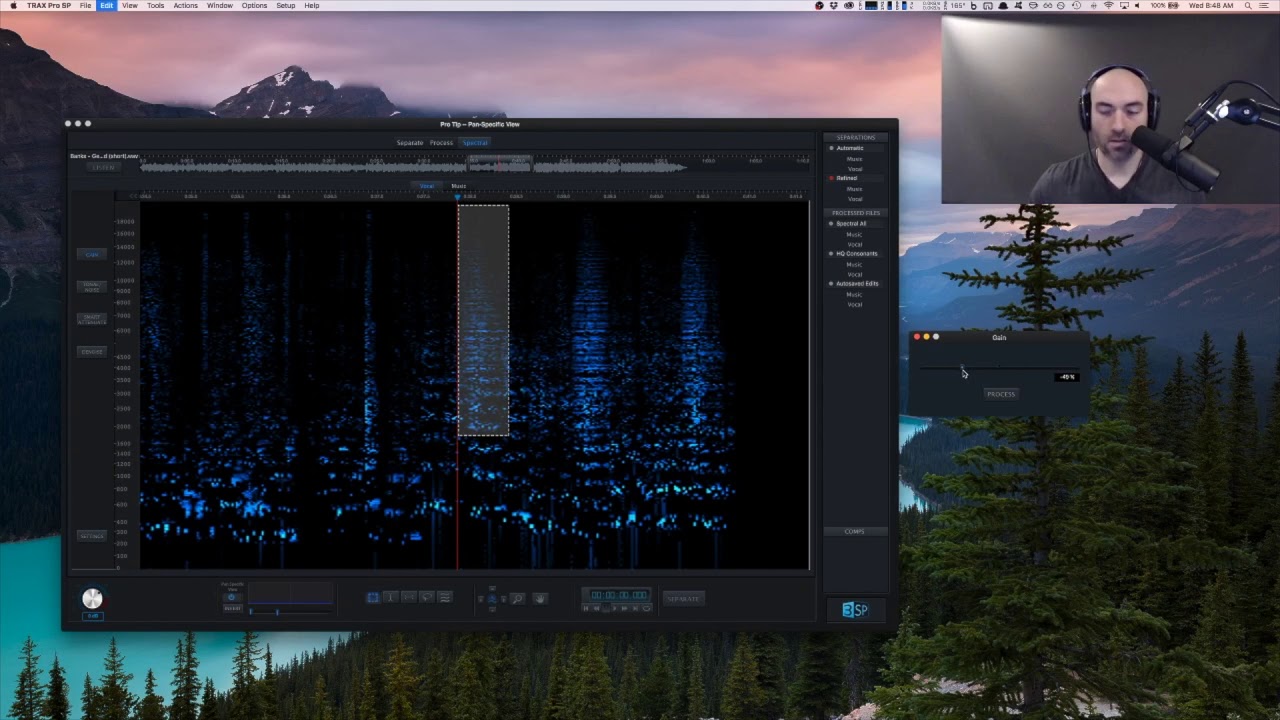1280x720 pixels.
Task: Select Music under HQ Consonants
Action: click(854, 265)
